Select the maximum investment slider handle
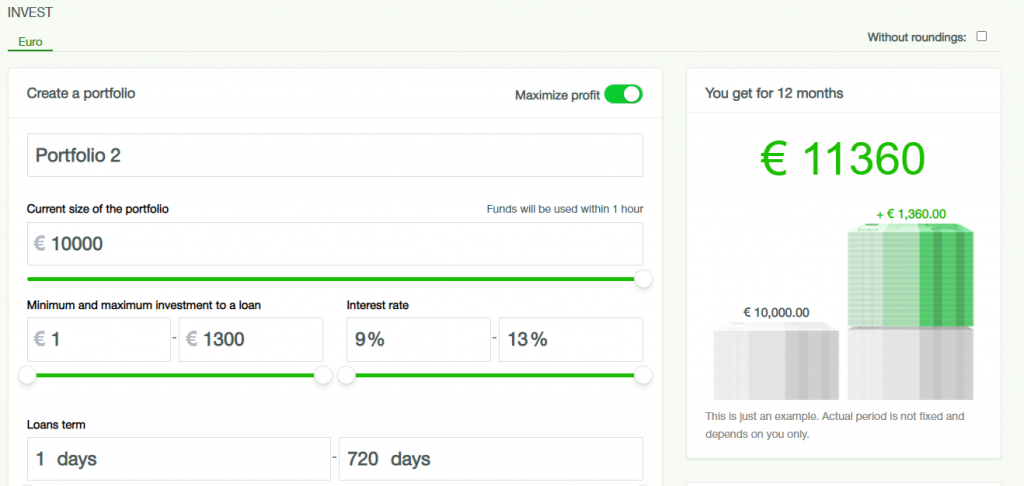Viewport: 1024px width, 486px height. [323, 375]
